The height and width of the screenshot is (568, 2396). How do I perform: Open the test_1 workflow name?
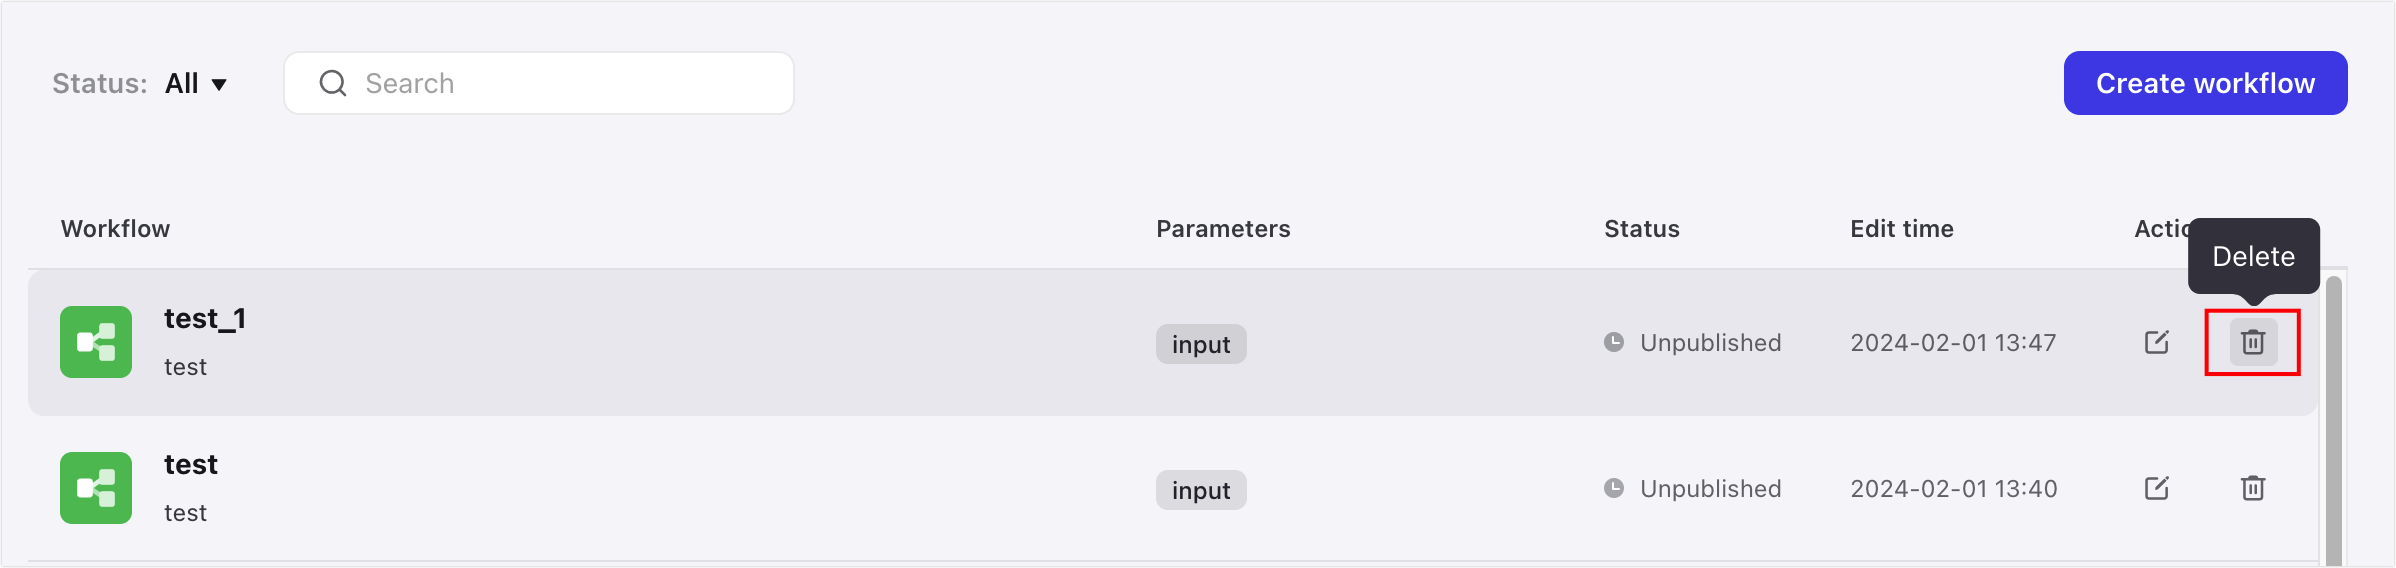tap(205, 319)
